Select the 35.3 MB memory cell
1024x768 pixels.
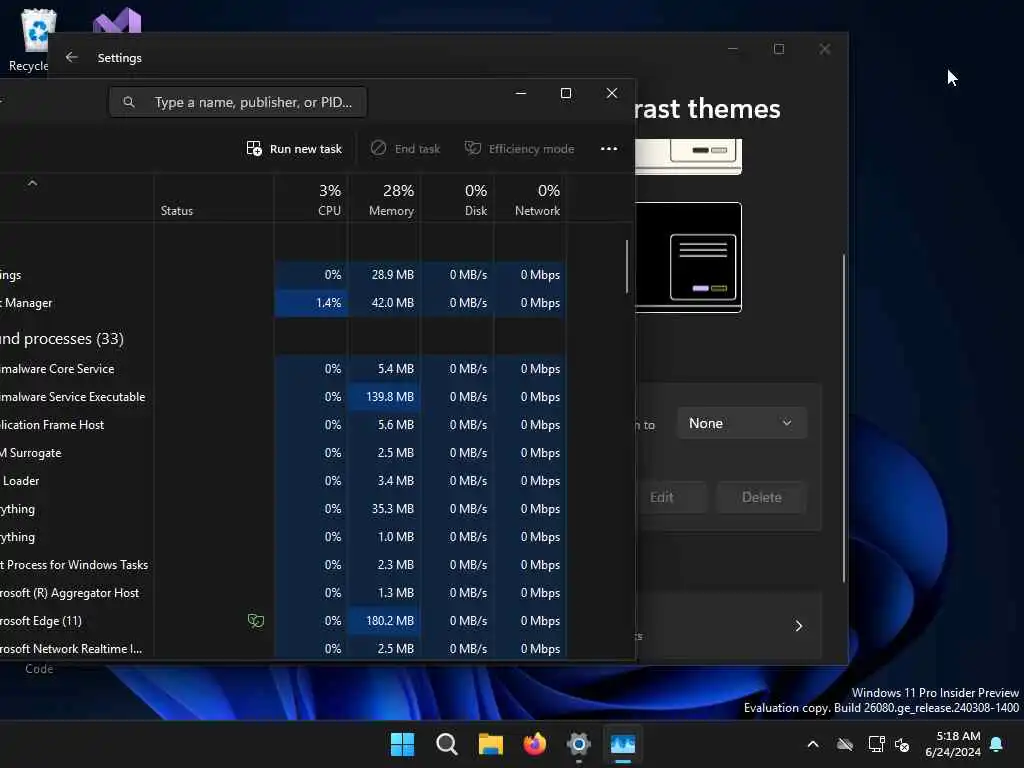click(x=384, y=509)
